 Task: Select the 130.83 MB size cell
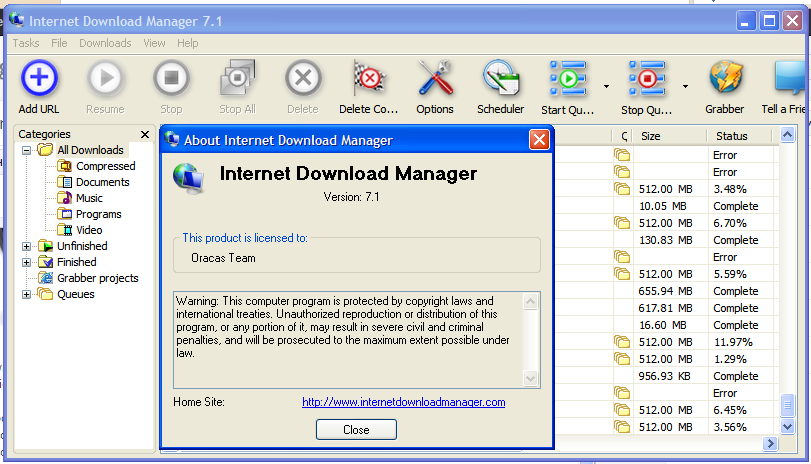coord(666,240)
